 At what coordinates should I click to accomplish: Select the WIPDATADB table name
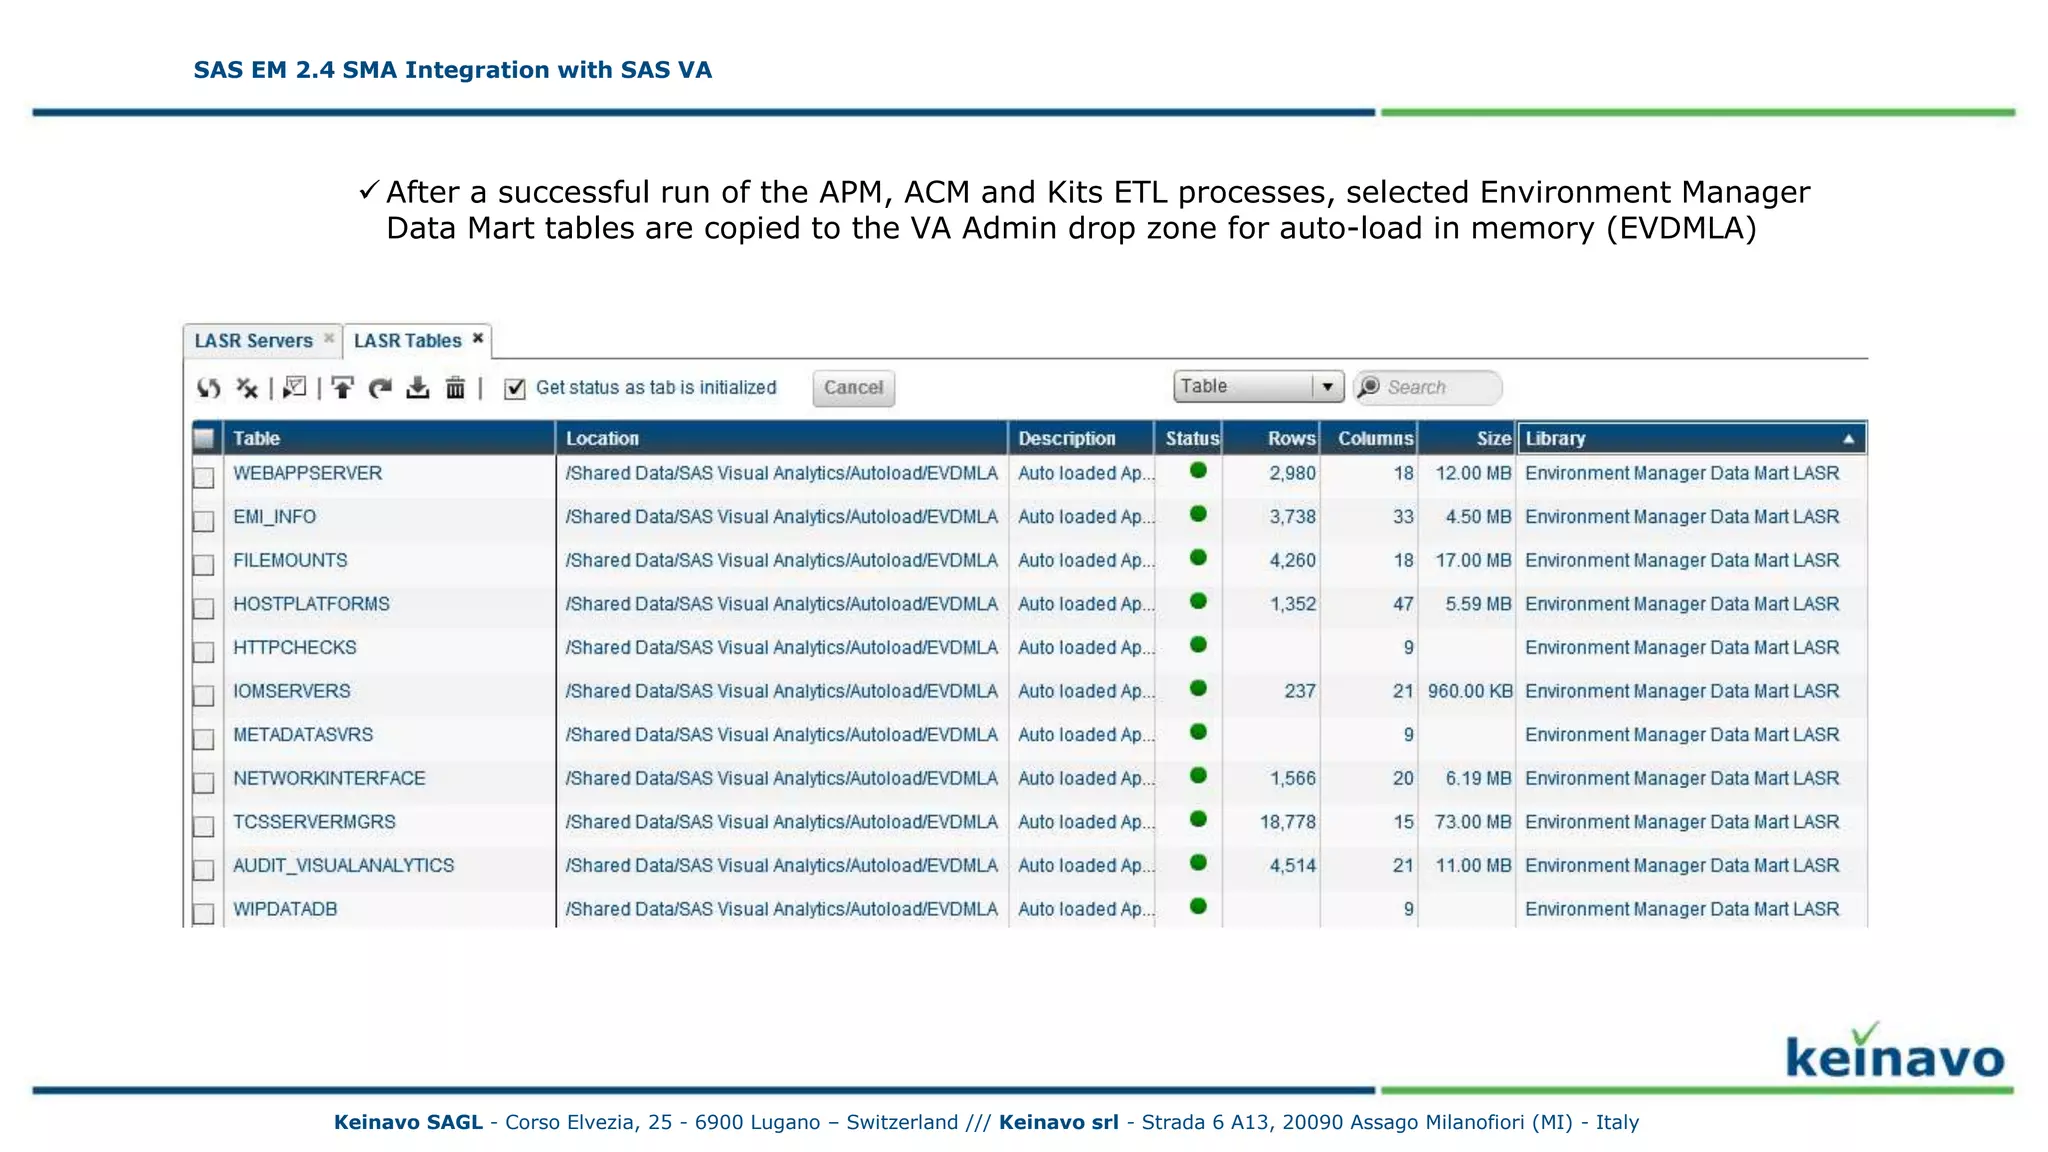click(285, 909)
